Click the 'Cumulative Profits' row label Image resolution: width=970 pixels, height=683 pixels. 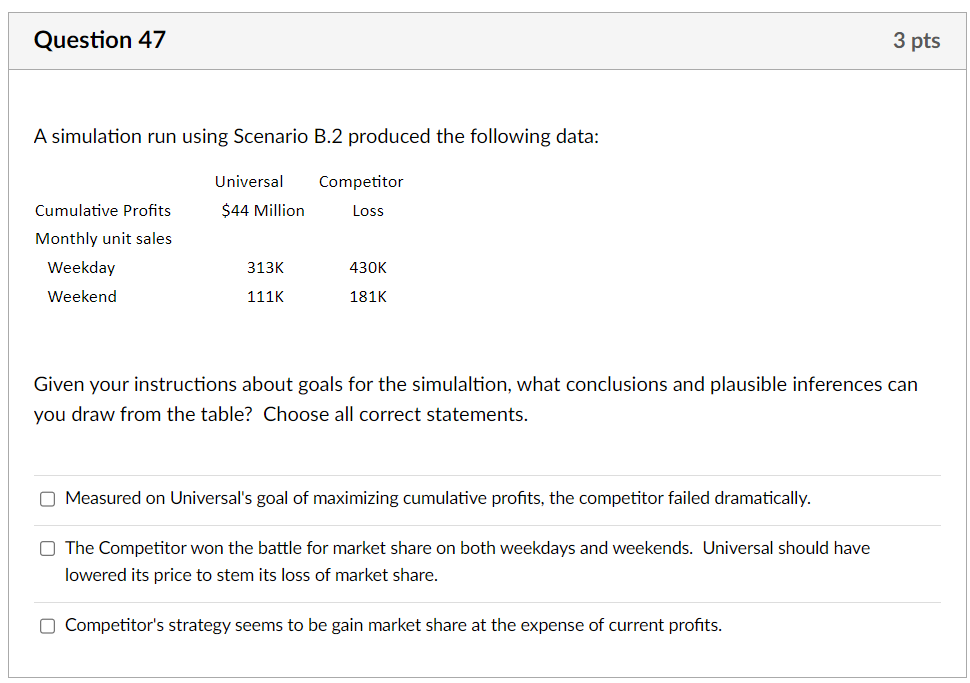pyautogui.click(x=103, y=211)
